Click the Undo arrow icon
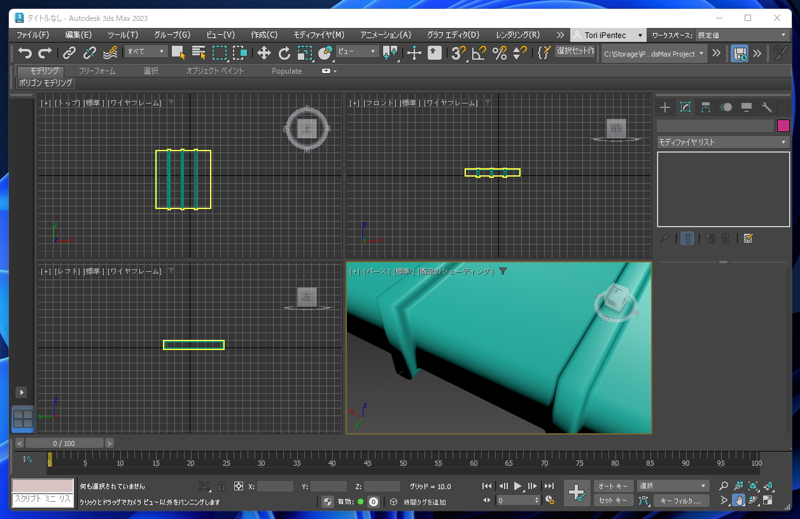 click(x=24, y=53)
